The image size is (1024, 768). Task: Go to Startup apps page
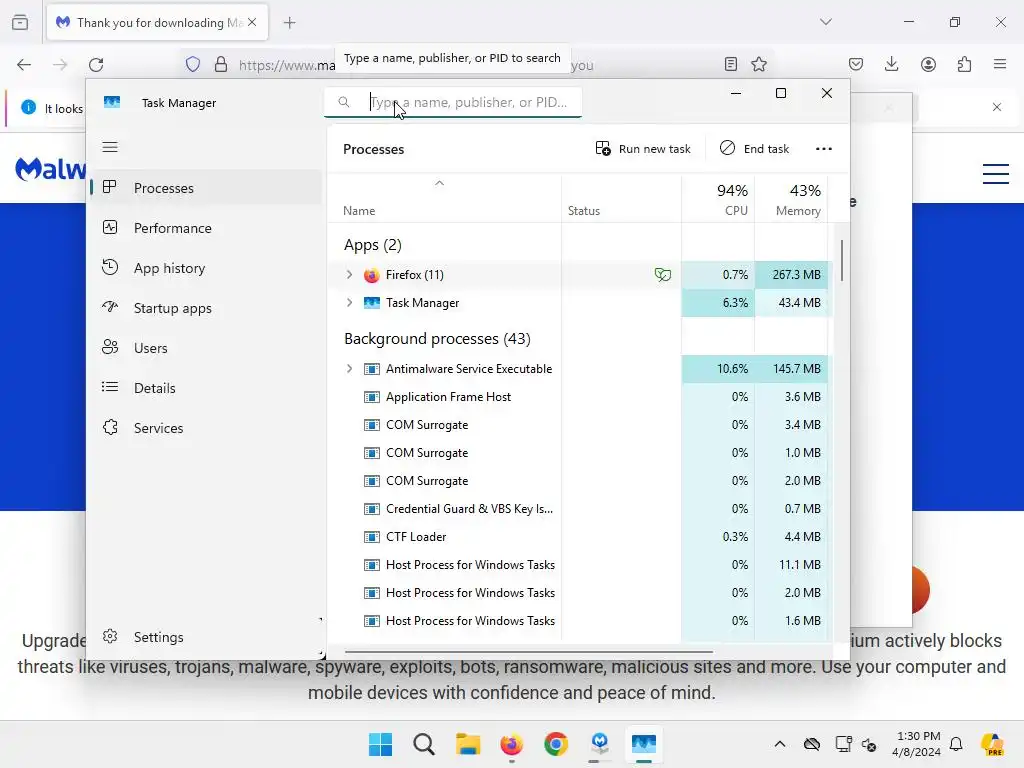(206, 308)
